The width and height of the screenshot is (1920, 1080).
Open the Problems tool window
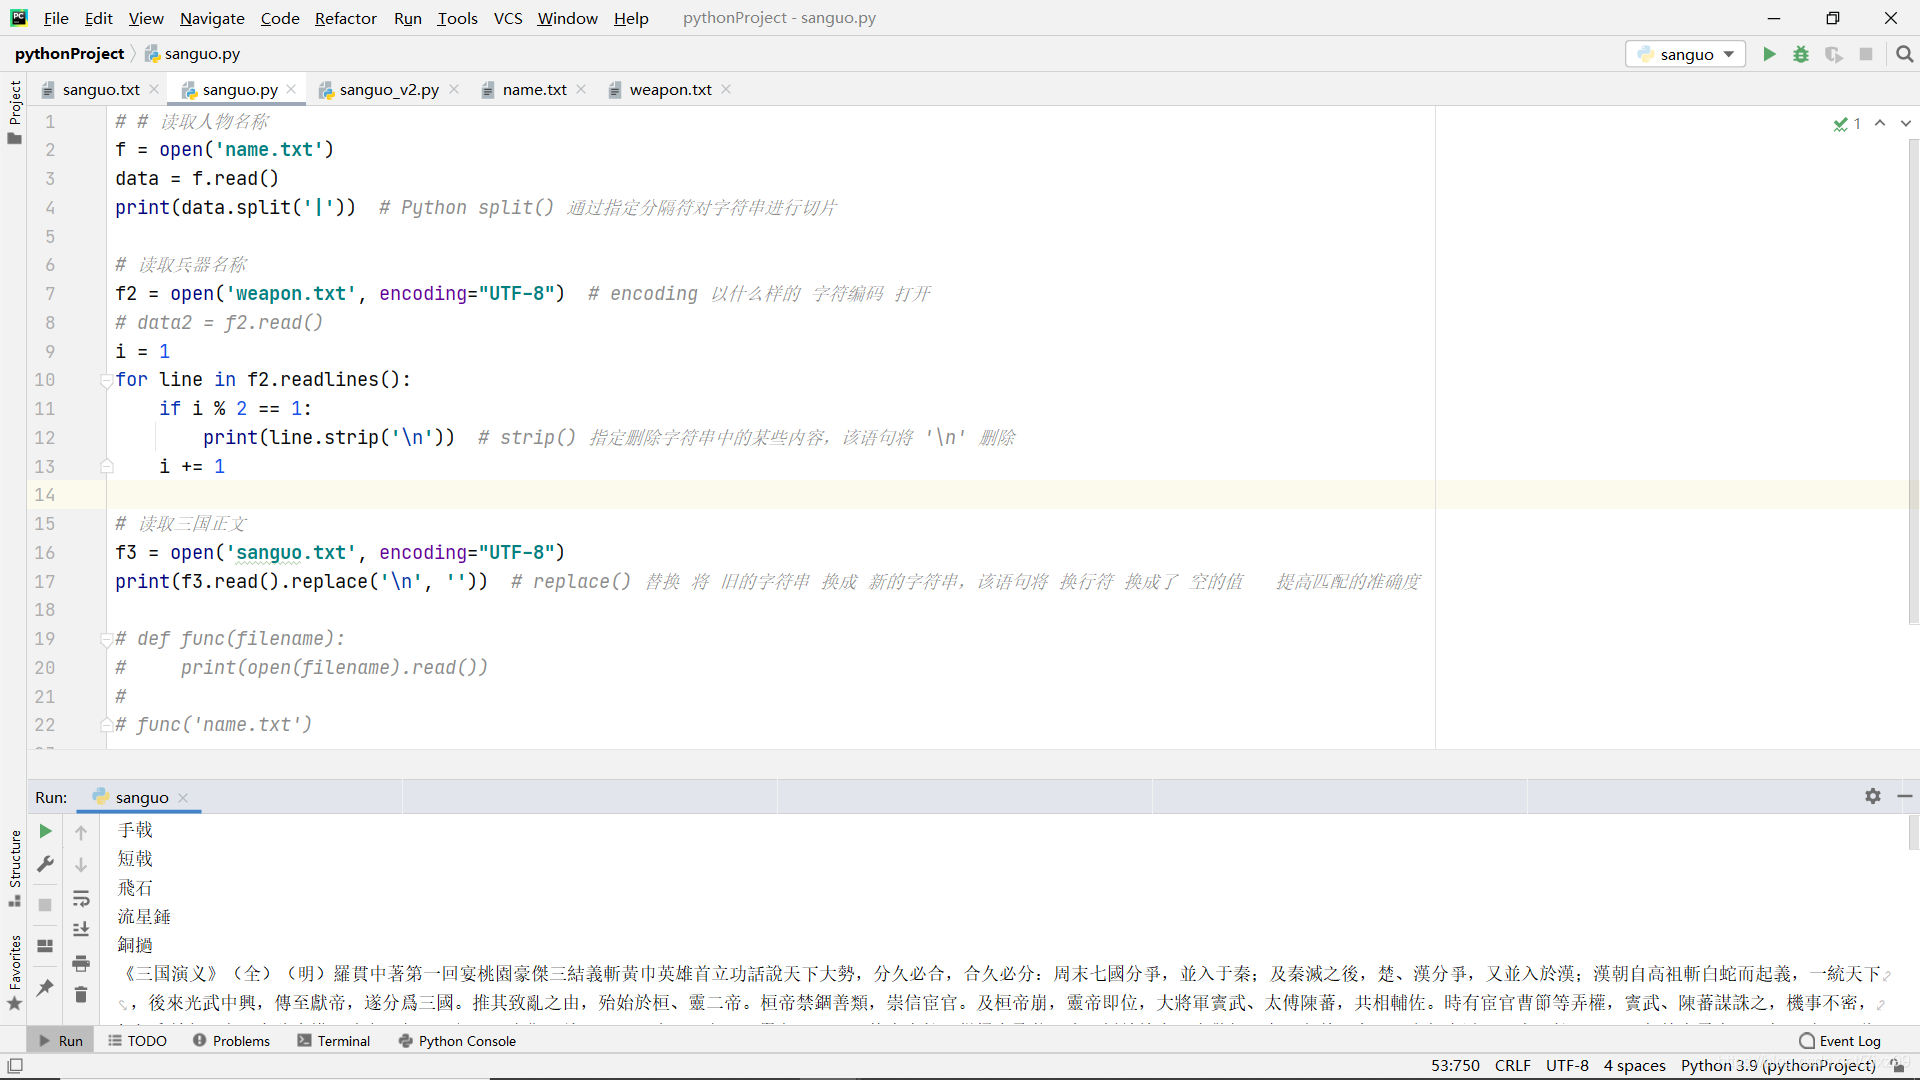coord(231,1041)
